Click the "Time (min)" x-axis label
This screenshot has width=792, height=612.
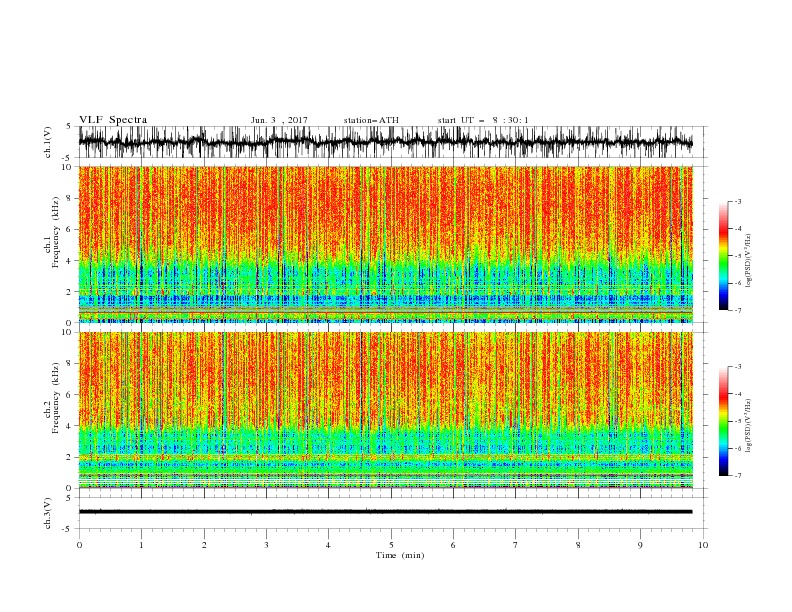click(x=400, y=555)
